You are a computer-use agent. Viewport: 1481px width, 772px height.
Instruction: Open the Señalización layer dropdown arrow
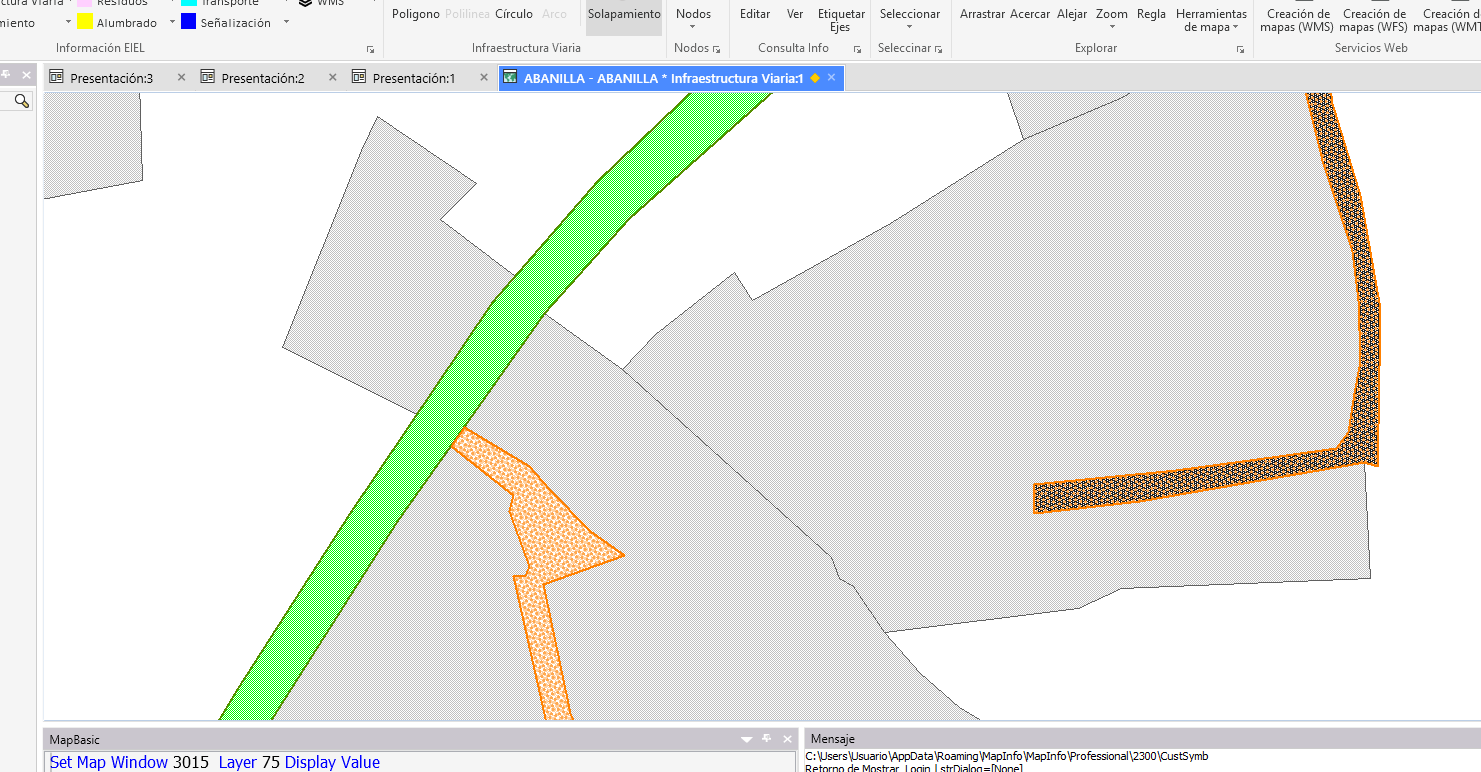pyautogui.click(x=286, y=22)
